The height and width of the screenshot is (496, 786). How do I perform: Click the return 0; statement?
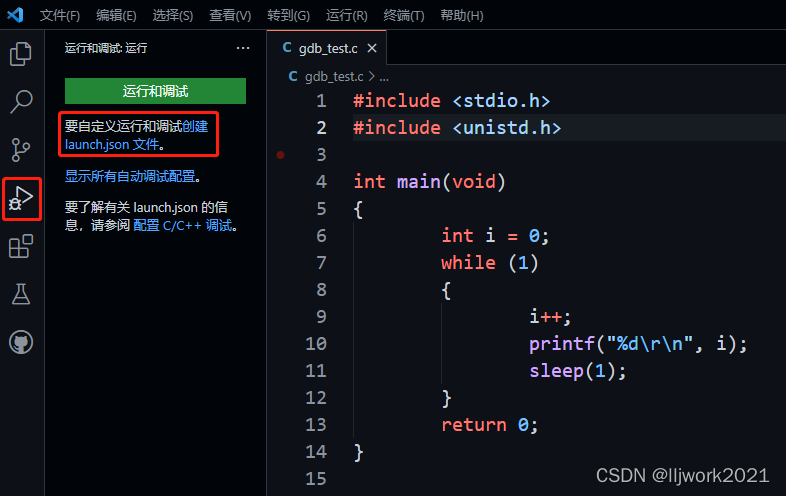490,425
